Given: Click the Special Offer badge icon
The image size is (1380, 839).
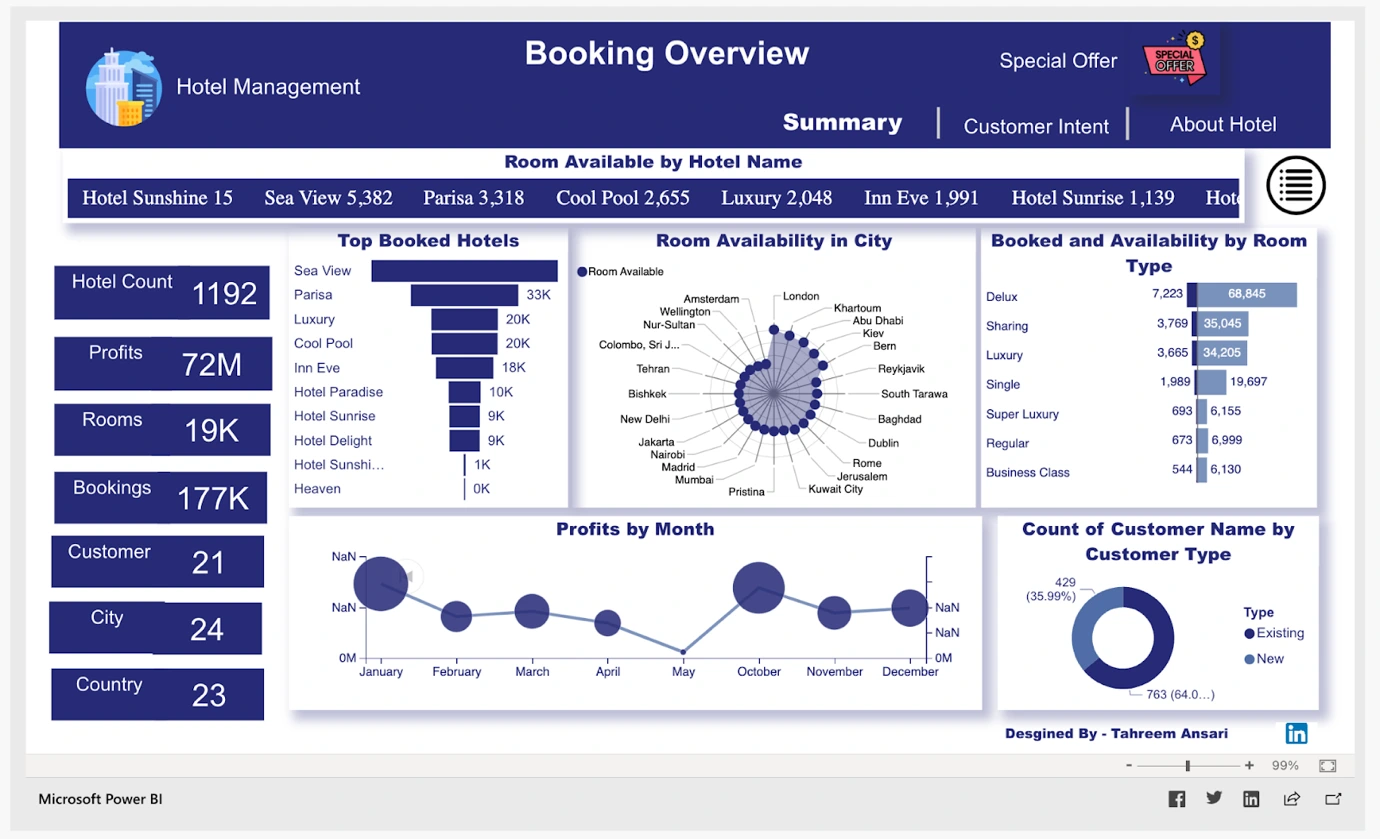Looking at the screenshot, I should pyautogui.click(x=1175, y=60).
